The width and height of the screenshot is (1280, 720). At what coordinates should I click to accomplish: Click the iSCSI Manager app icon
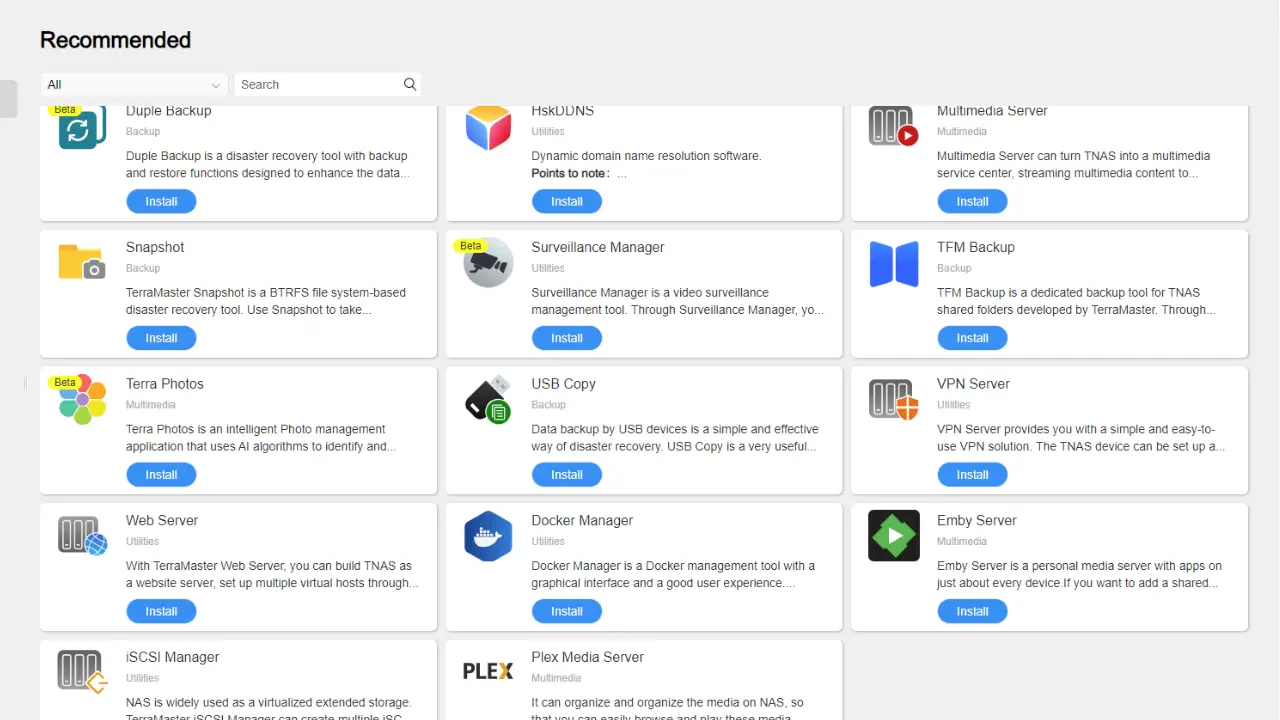coord(82,672)
